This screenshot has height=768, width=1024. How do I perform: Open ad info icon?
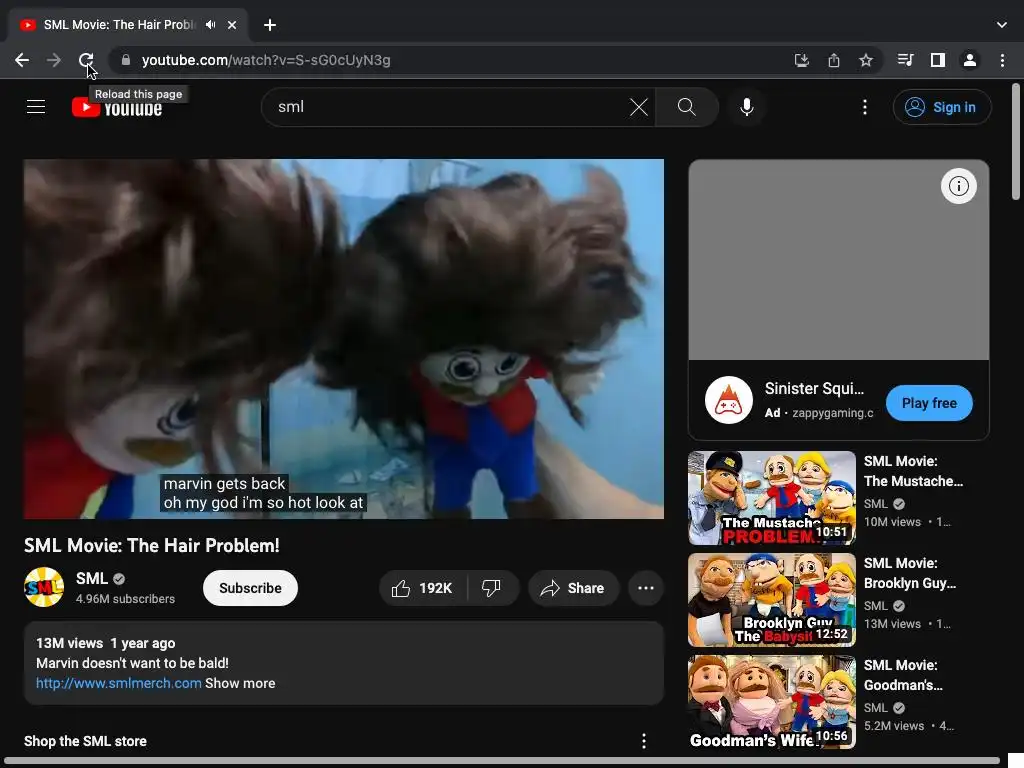958,186
